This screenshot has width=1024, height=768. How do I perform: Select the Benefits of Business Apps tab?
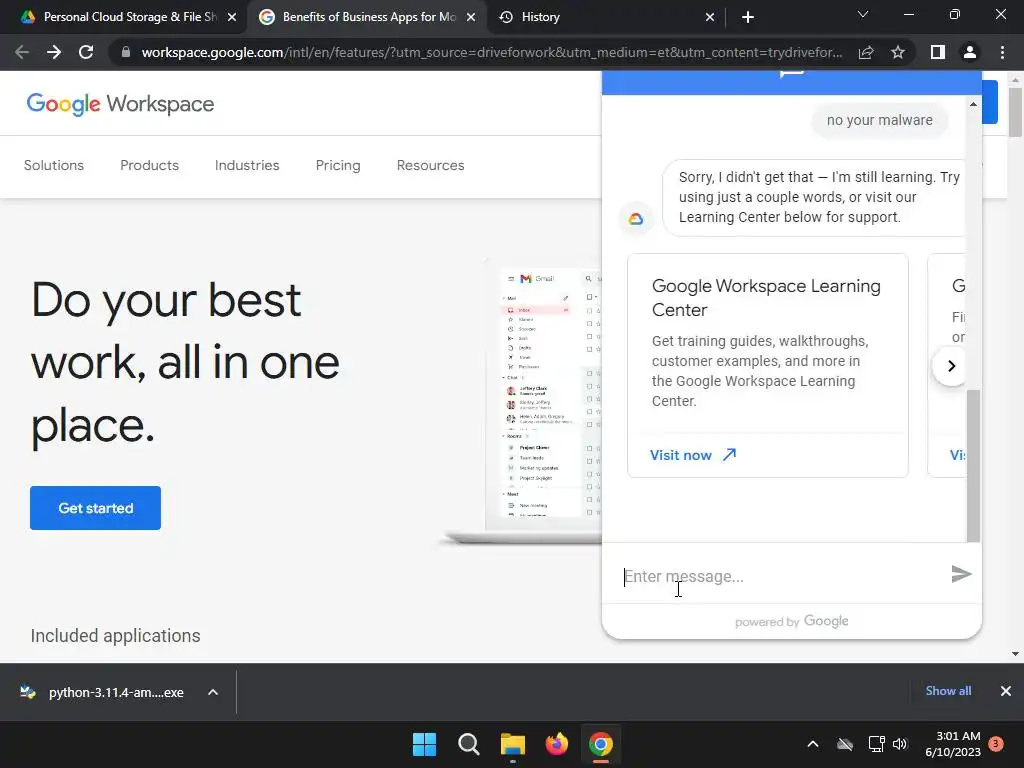(368, 17)
